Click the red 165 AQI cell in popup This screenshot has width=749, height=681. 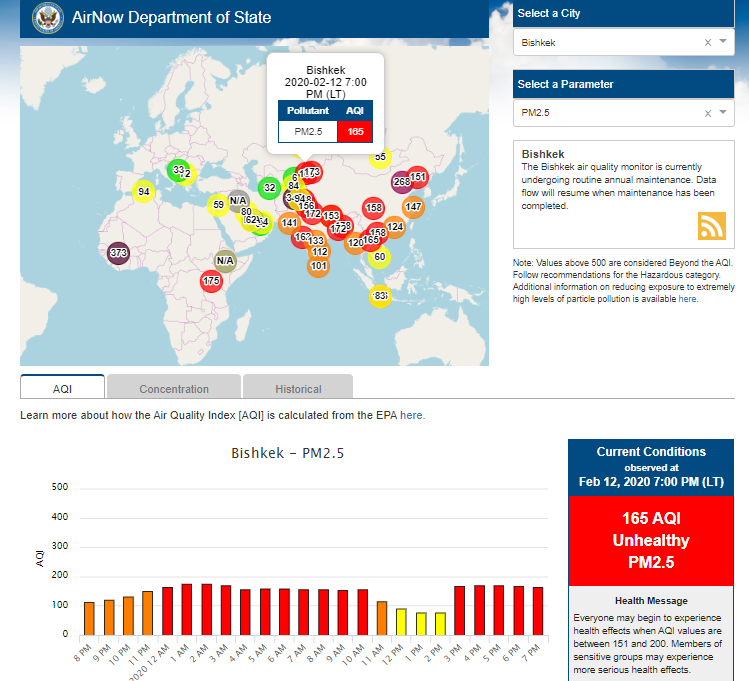[355, 131]
